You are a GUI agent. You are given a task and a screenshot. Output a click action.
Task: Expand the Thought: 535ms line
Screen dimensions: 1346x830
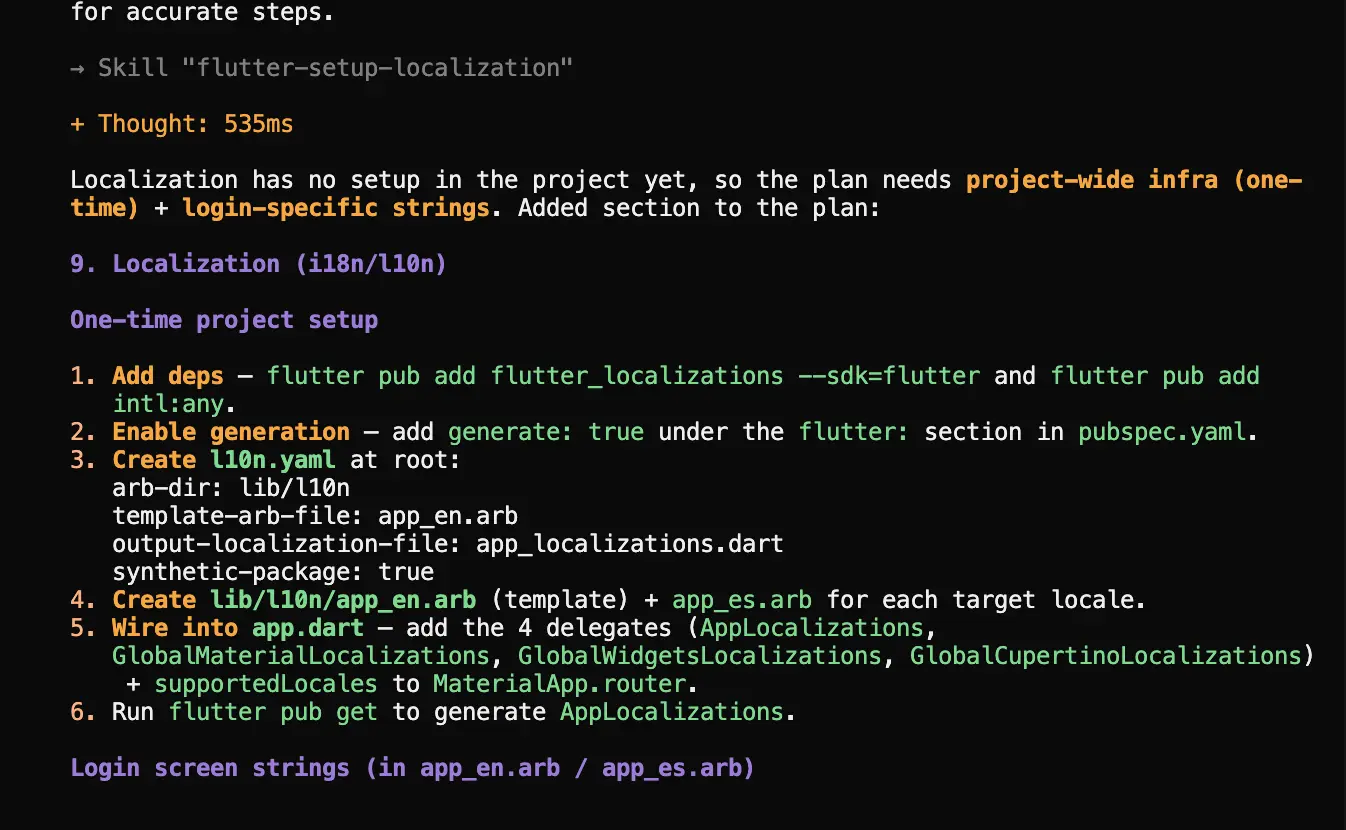point(182,124)
